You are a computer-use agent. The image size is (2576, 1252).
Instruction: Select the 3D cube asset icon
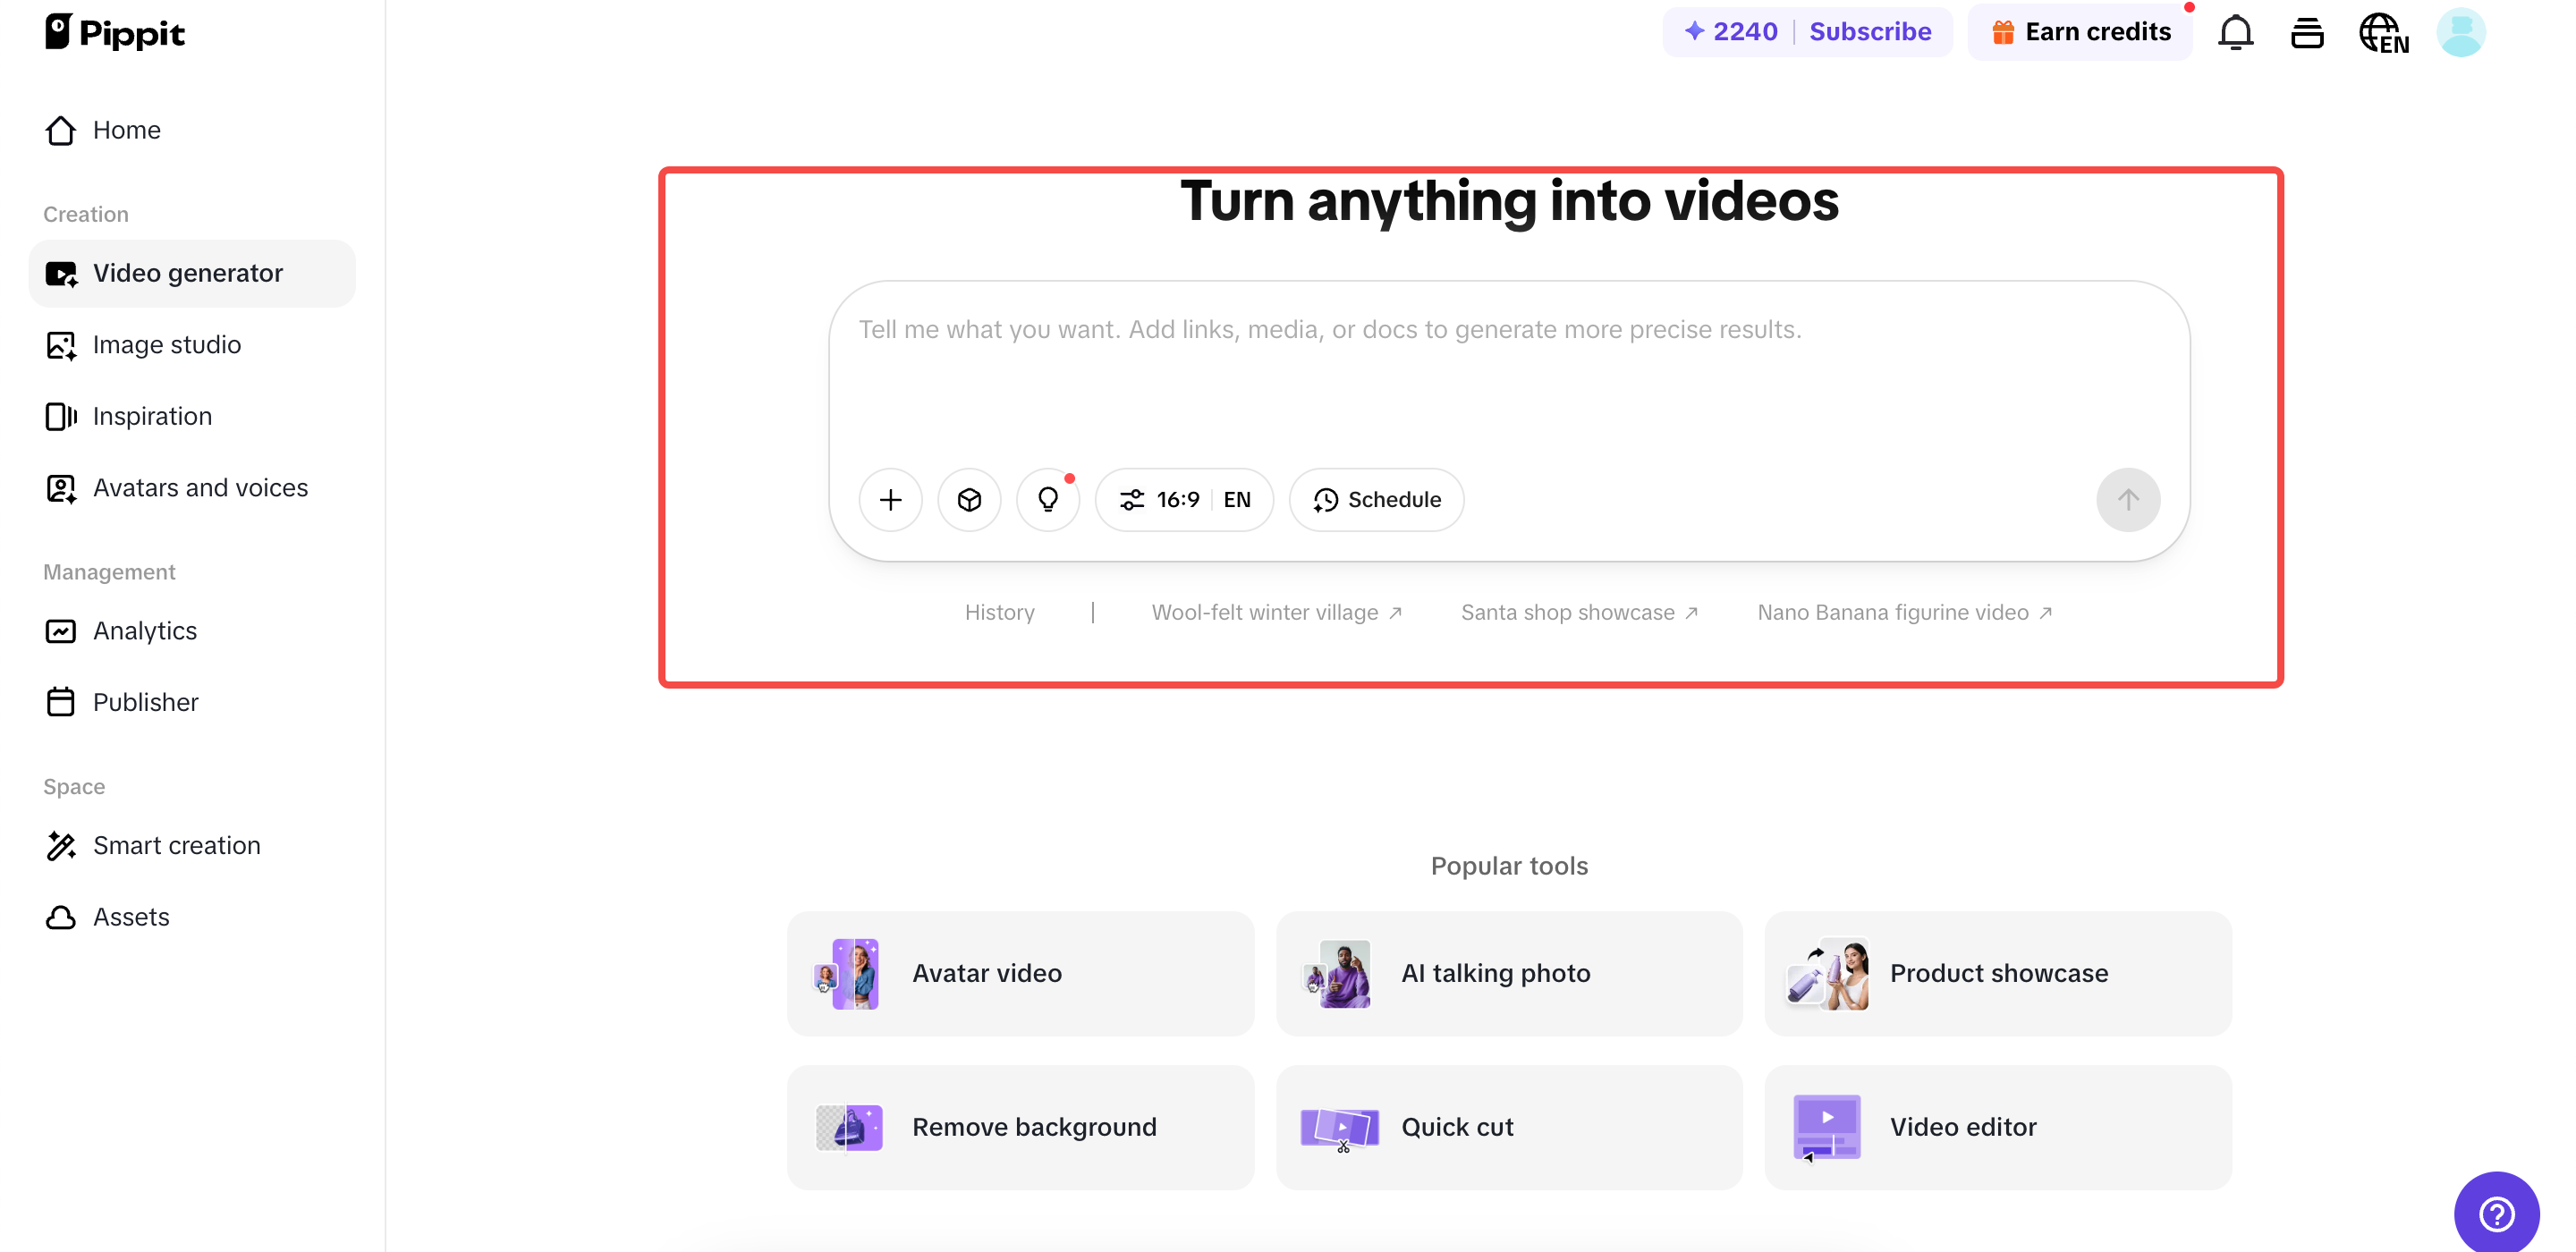click(969, 499)
